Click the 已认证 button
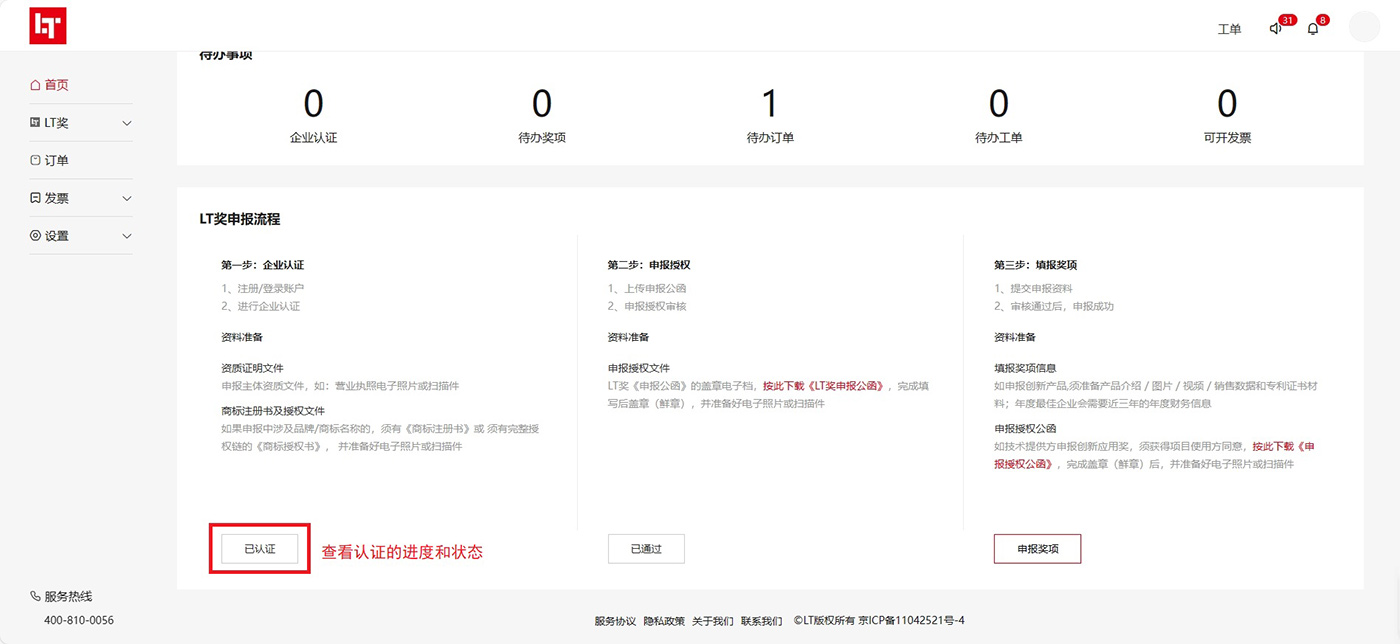 coord(259,549)
